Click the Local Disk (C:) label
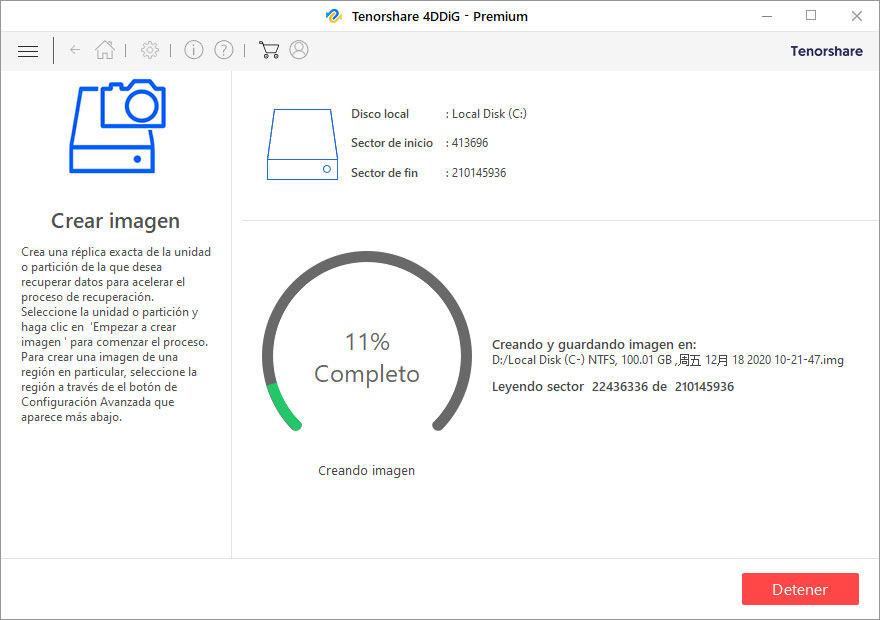Image resolution: width=880 pixels, height=620 pixels. coord(489,114)
